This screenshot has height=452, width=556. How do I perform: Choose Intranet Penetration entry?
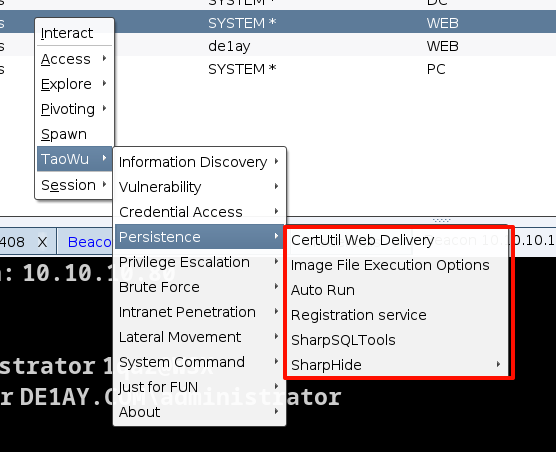pyautogui.click(x=199, y=312)
